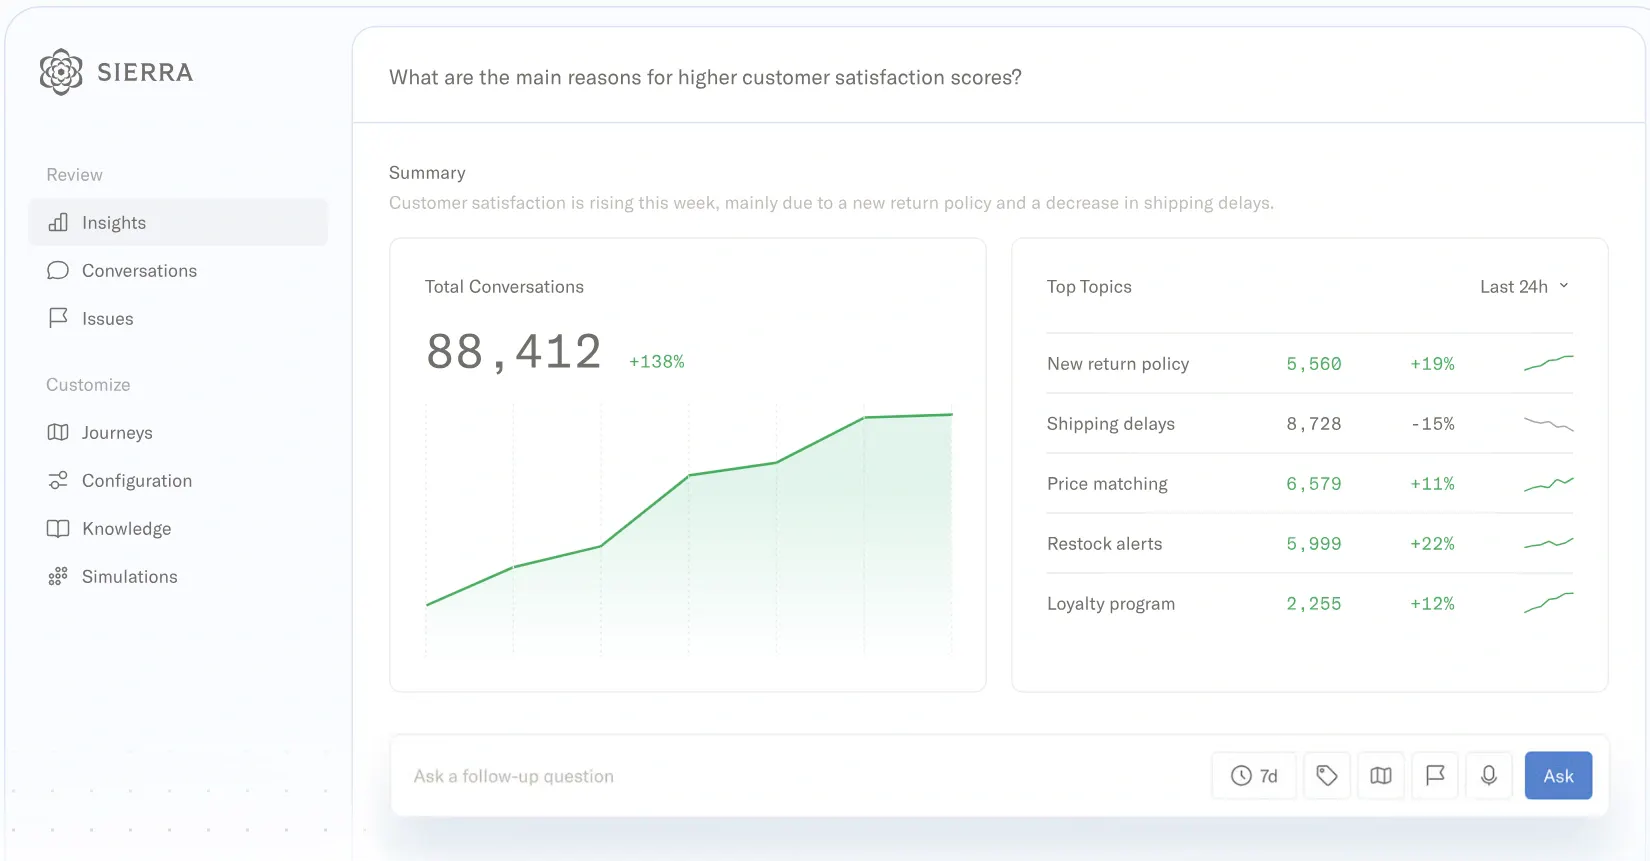Click the 6,579 value
Image resolution: width=1650 pixels, height=861 pixels.
(1314, 484)
